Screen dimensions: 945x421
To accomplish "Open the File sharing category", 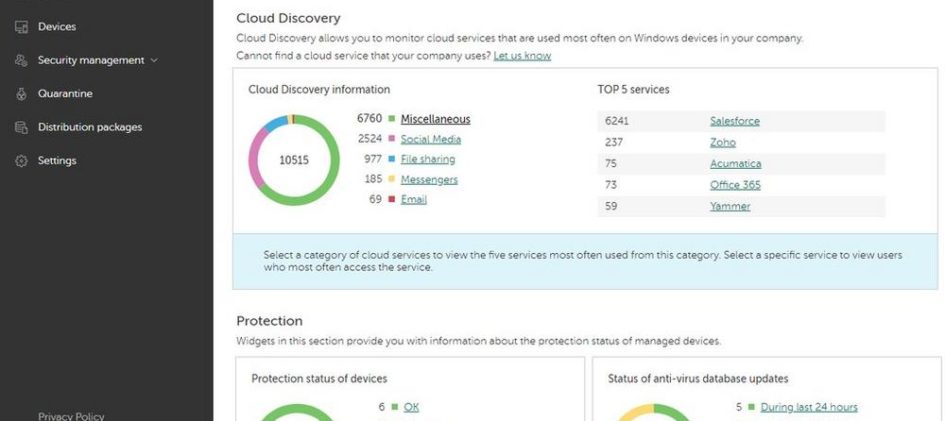I will (x=427, y=159).
